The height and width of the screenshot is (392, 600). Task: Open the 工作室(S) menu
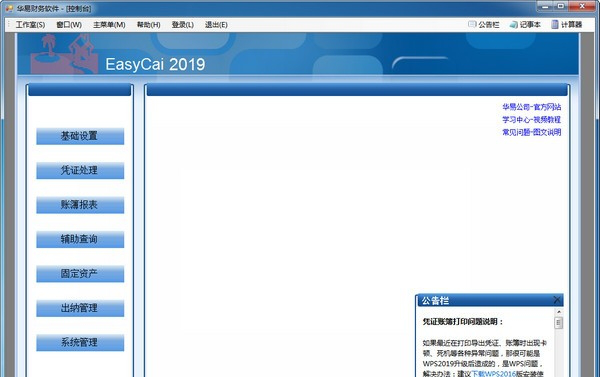[30, 25]
